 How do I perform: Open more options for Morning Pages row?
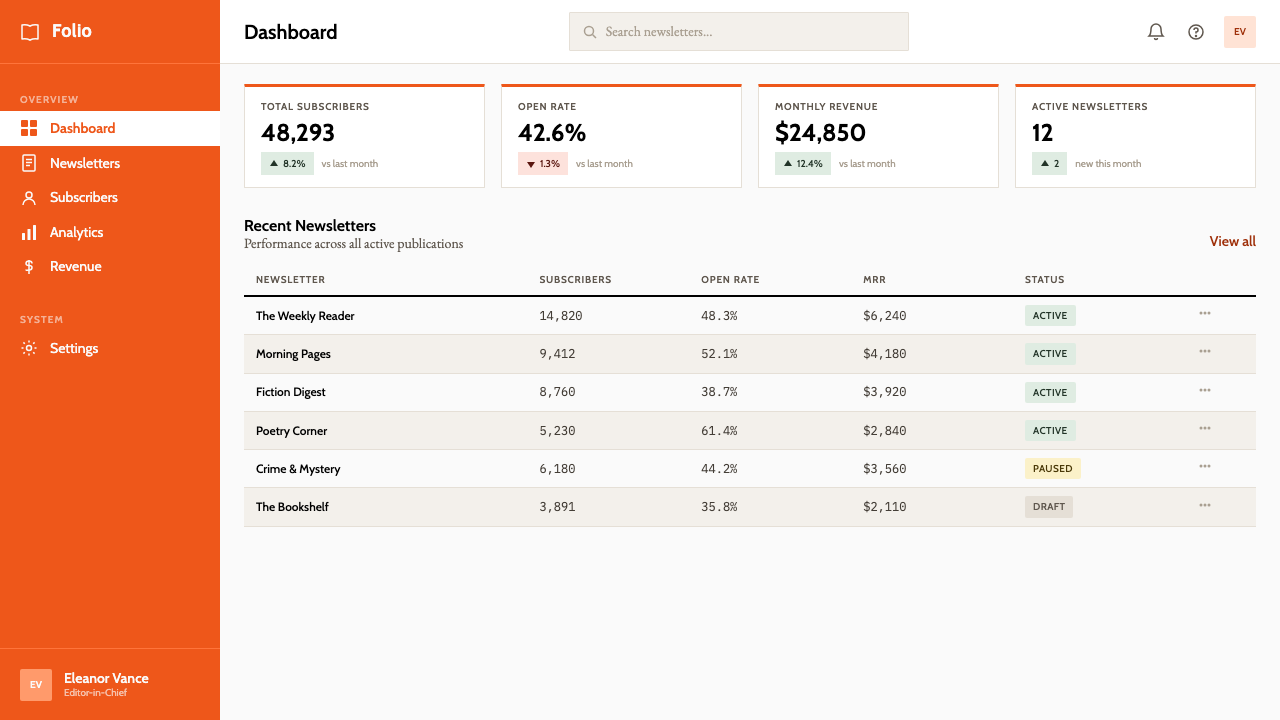(1205, 352)
